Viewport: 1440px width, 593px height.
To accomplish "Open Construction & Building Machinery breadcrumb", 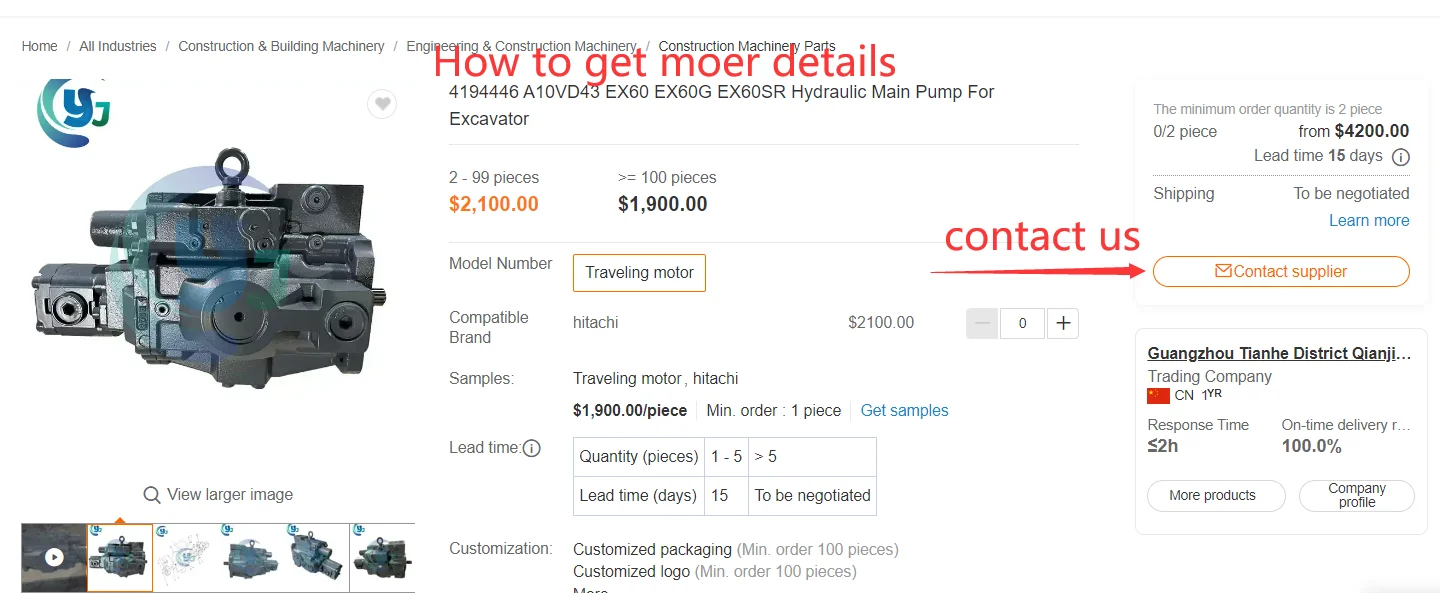I will tap(281, 46).
